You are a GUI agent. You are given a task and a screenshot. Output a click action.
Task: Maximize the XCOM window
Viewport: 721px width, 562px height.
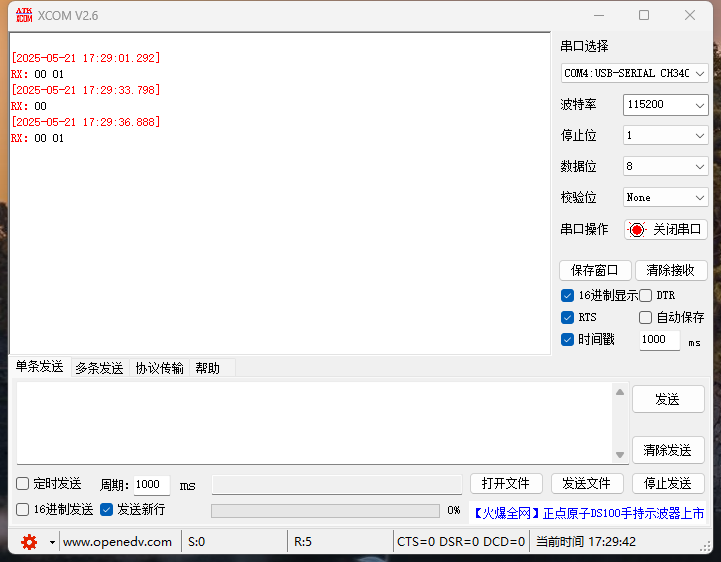(x=644, y=15)
